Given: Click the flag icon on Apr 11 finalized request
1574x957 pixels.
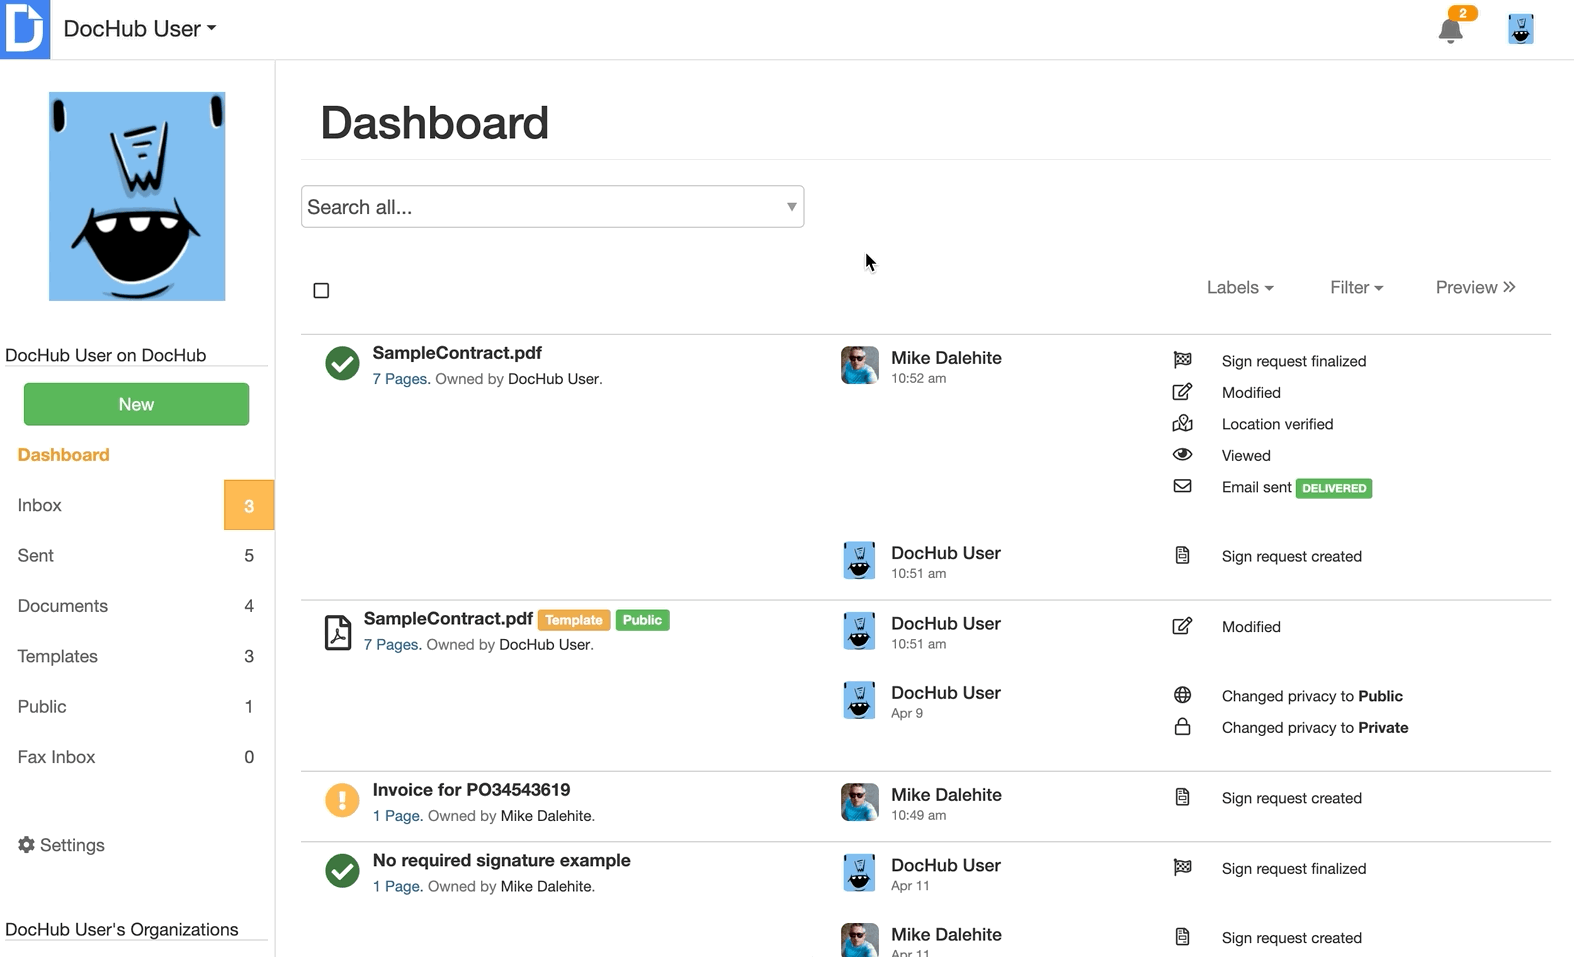Looking at the screenshot, I should click(1182, 867).
